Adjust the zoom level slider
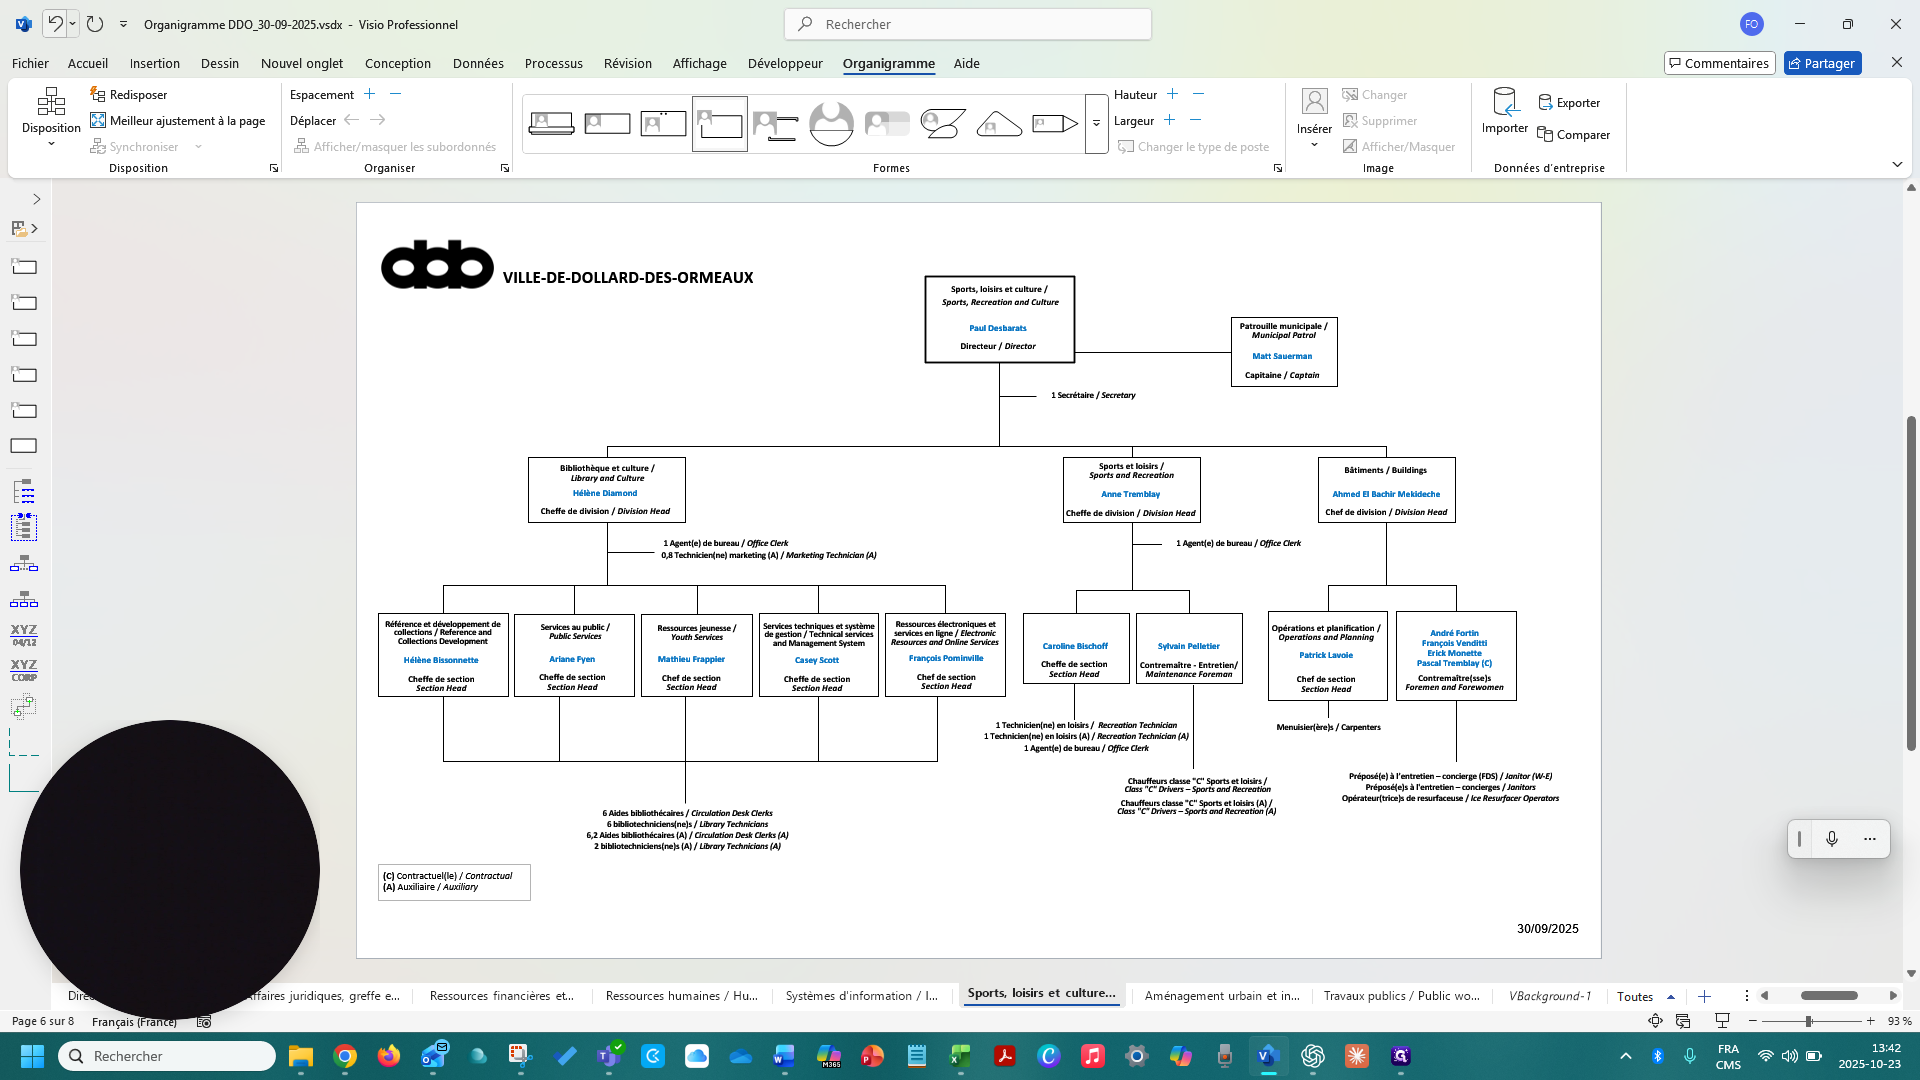This screenshot has width=1920, height=1080. click(x=1808, y=1021)
